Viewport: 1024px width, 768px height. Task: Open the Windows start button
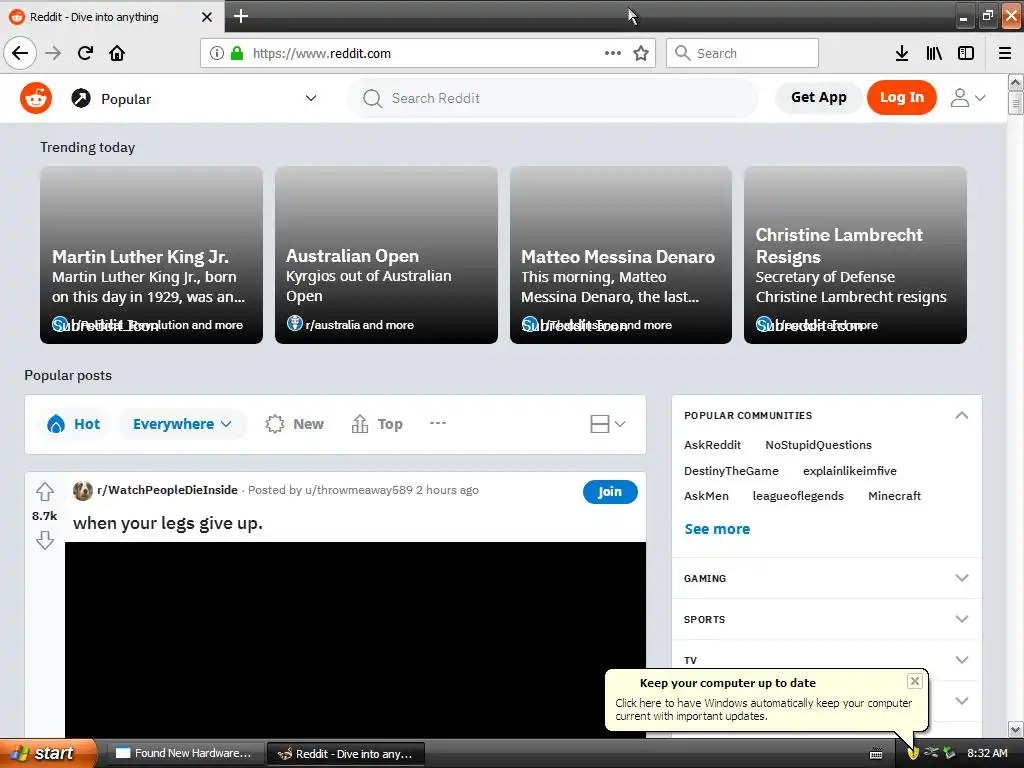click(48, 753)
